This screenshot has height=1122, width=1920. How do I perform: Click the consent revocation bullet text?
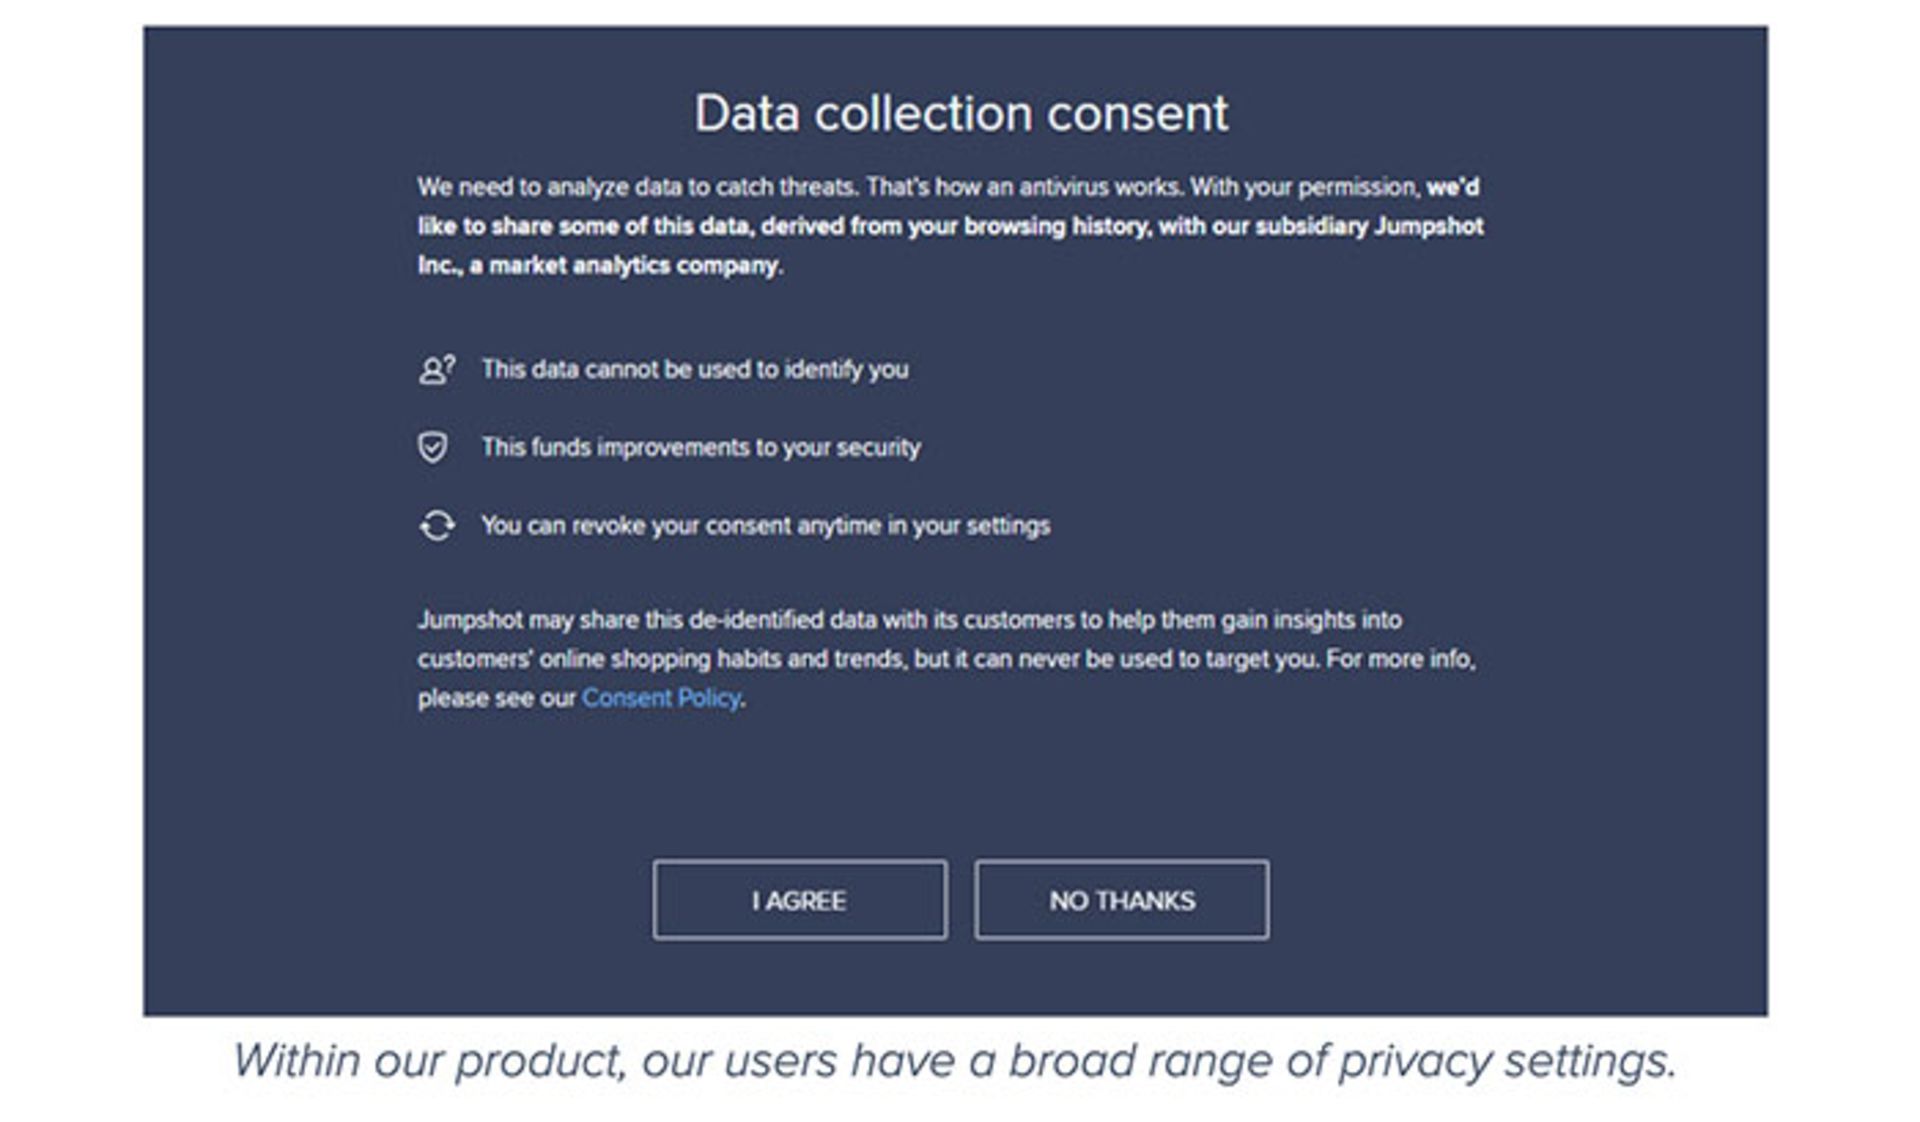[768, 524]
